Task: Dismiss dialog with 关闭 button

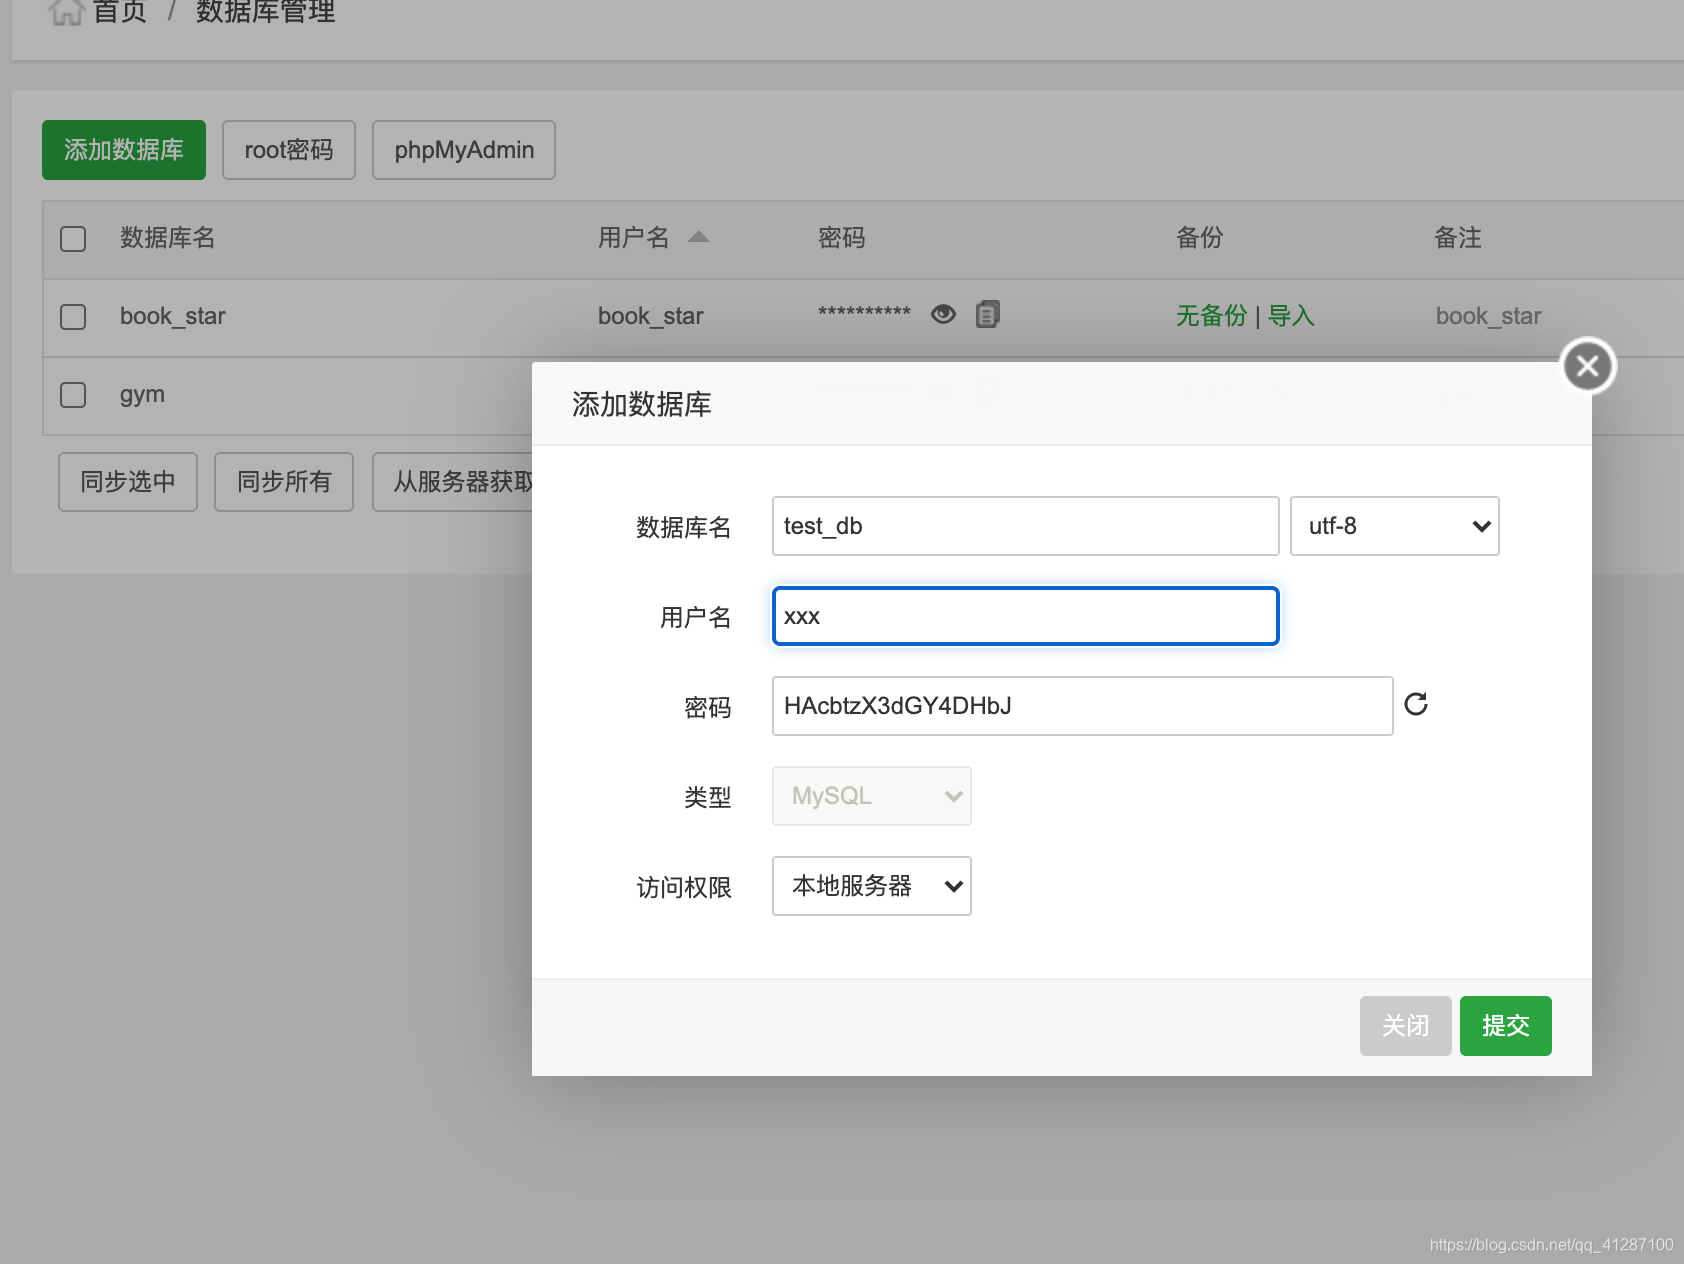Action: coord(1406,1026)
